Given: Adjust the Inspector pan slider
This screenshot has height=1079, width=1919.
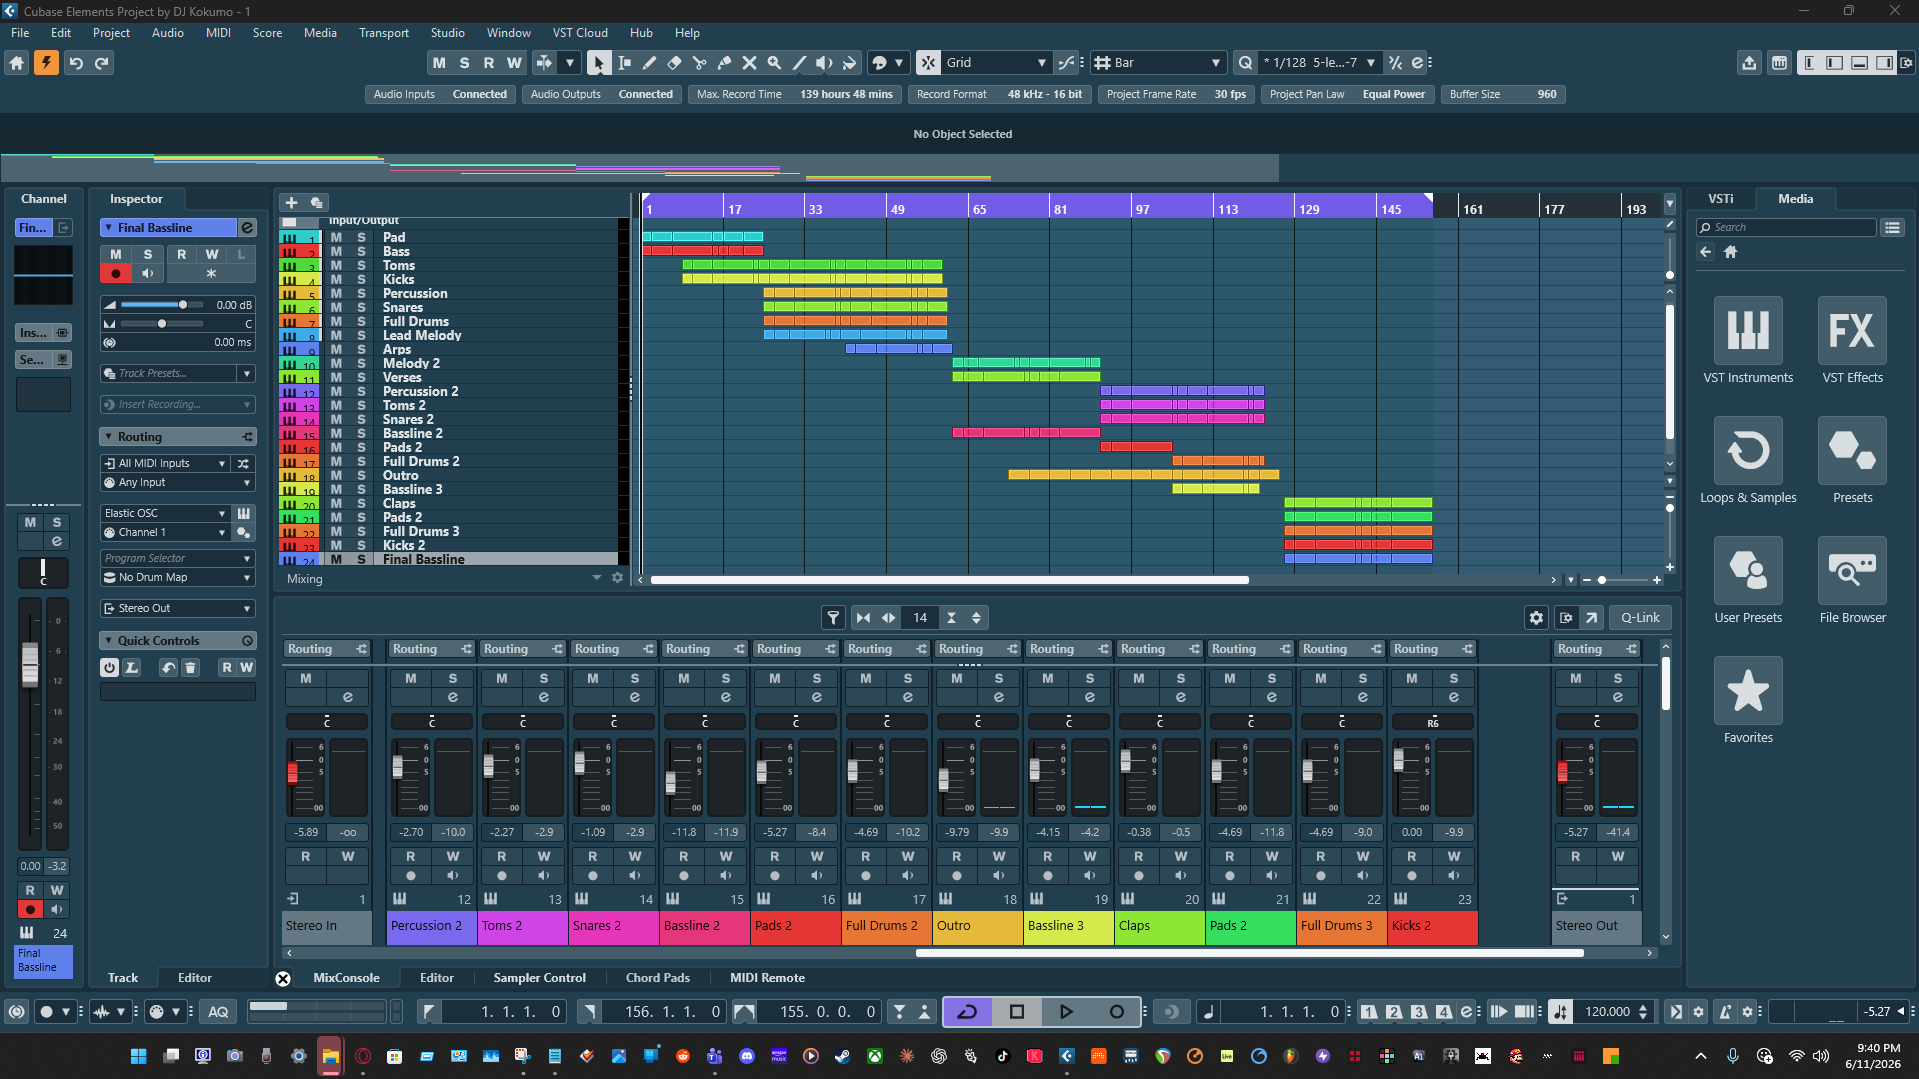Looking at the screenshot, I should (x=161, y=324).
